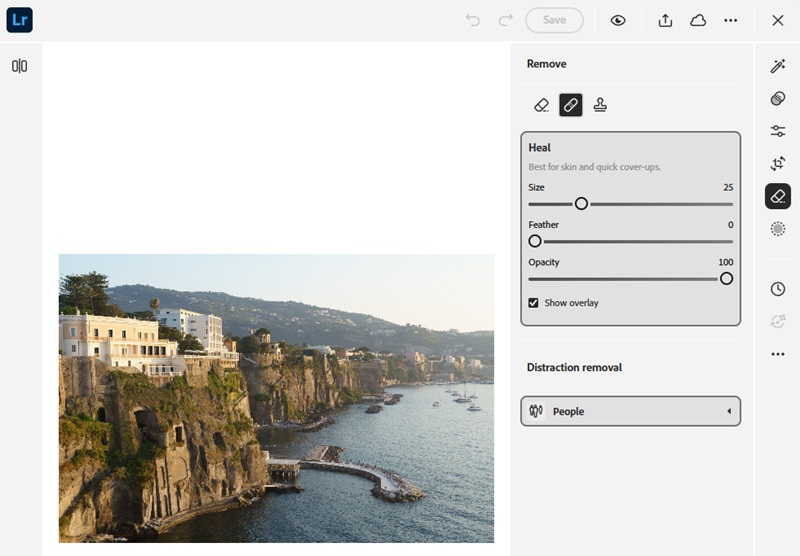The width and height of the screenshot is (800, 556).
Task: Select the Remove eraser tool icon
Action: pos(542,105)
